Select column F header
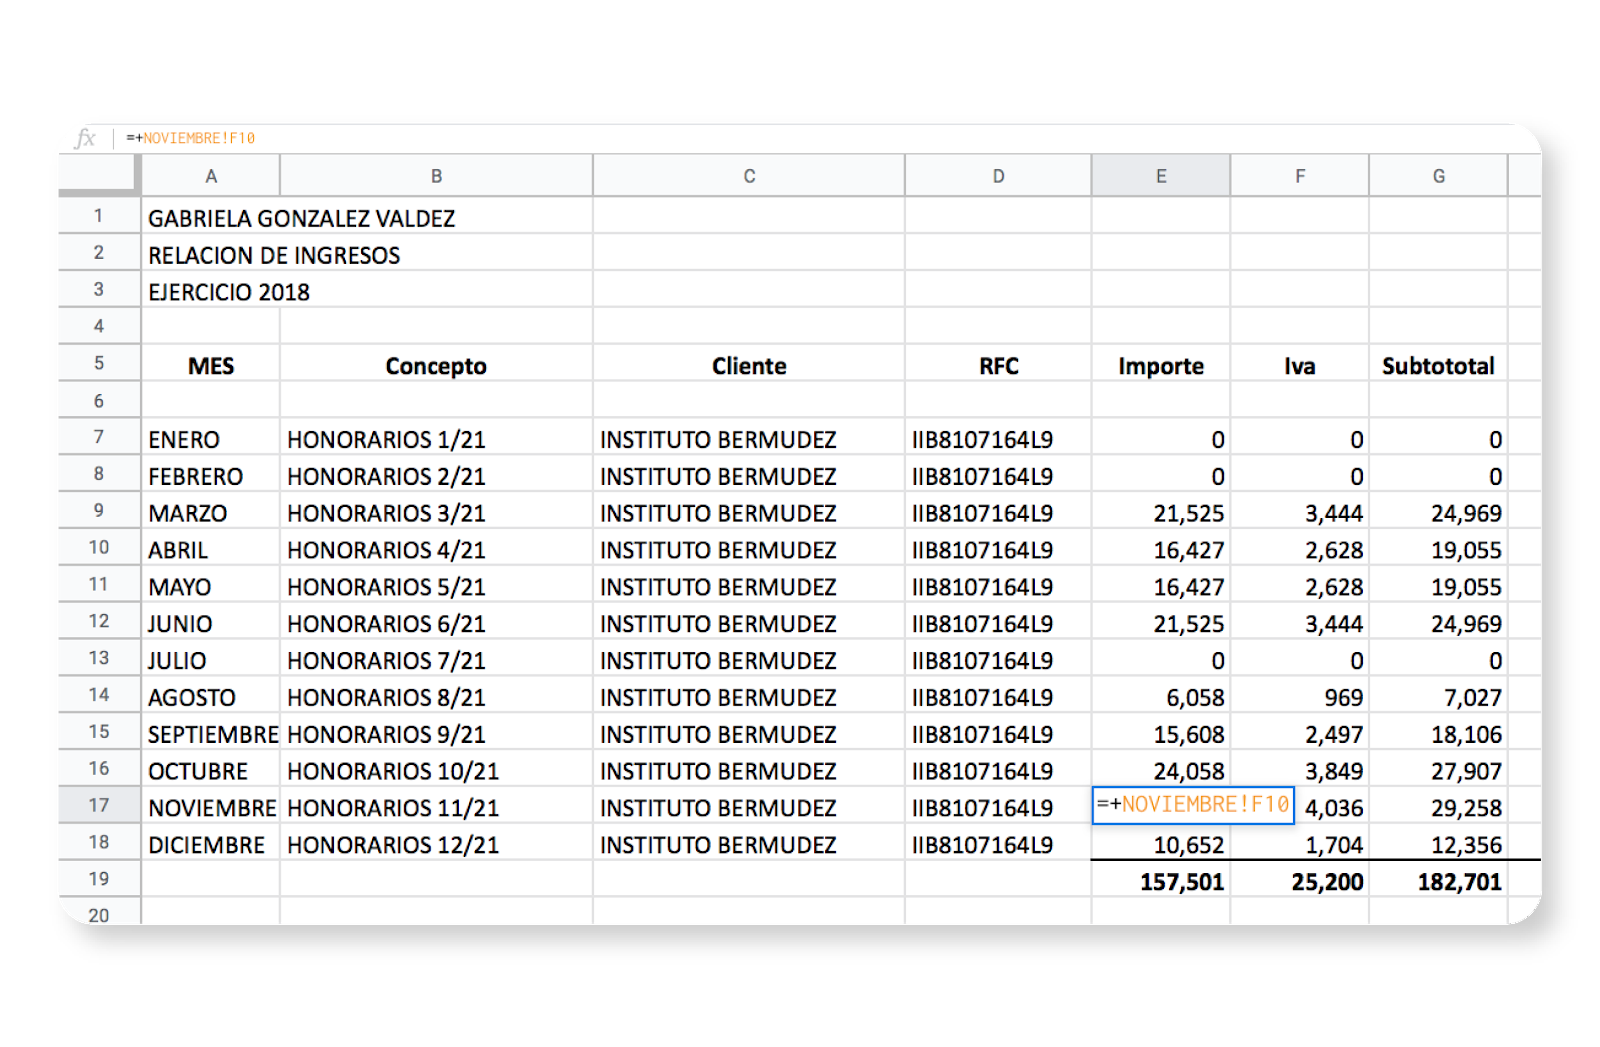 [x=1300, y=176]
